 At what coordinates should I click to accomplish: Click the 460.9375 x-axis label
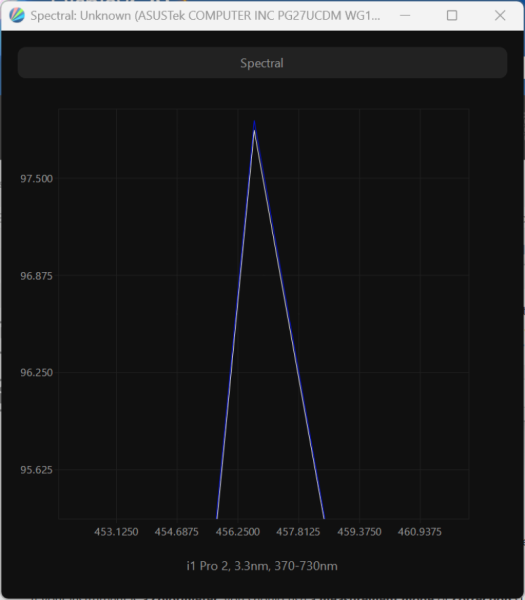[x=420, y=532]
